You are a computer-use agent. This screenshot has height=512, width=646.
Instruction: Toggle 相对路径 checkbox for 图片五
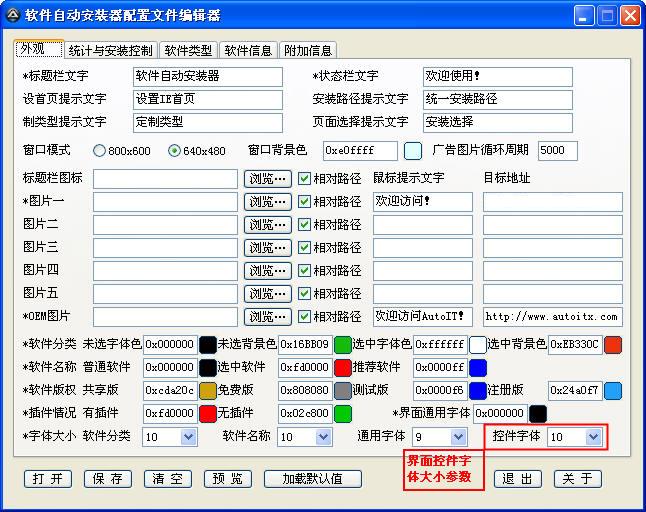[304, 294]
